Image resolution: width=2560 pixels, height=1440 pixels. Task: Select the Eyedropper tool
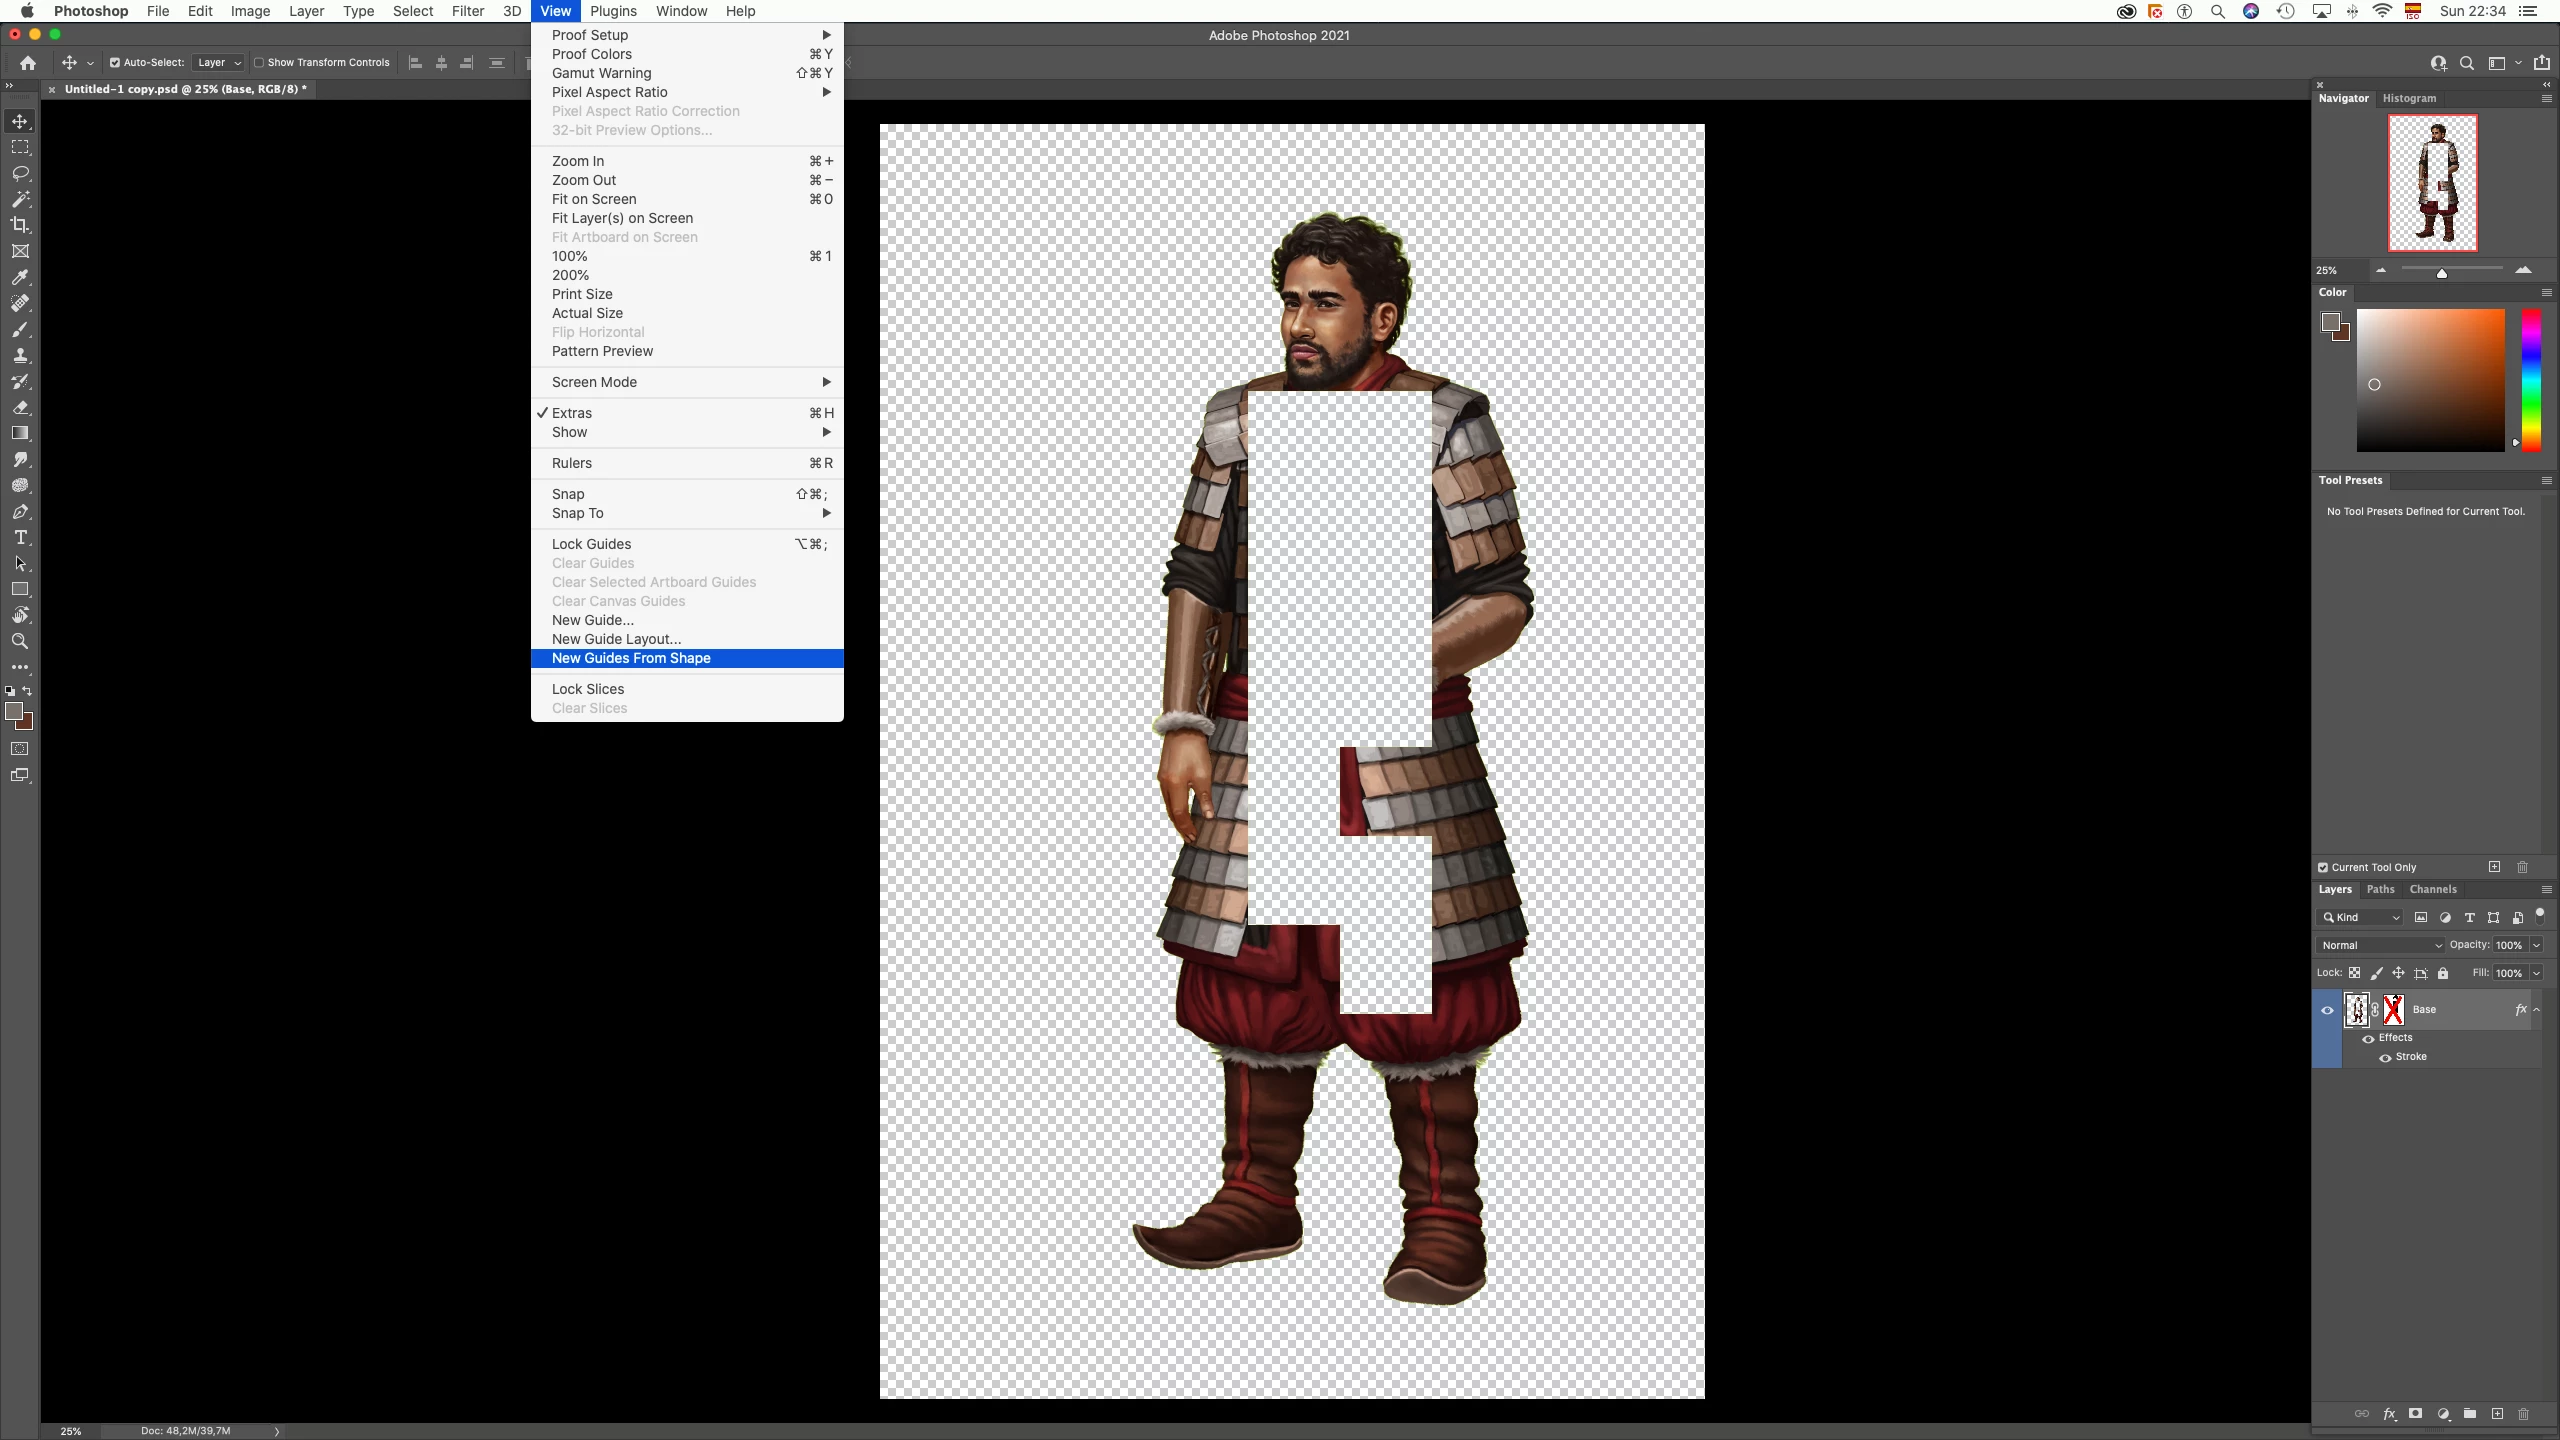(20, 277)
